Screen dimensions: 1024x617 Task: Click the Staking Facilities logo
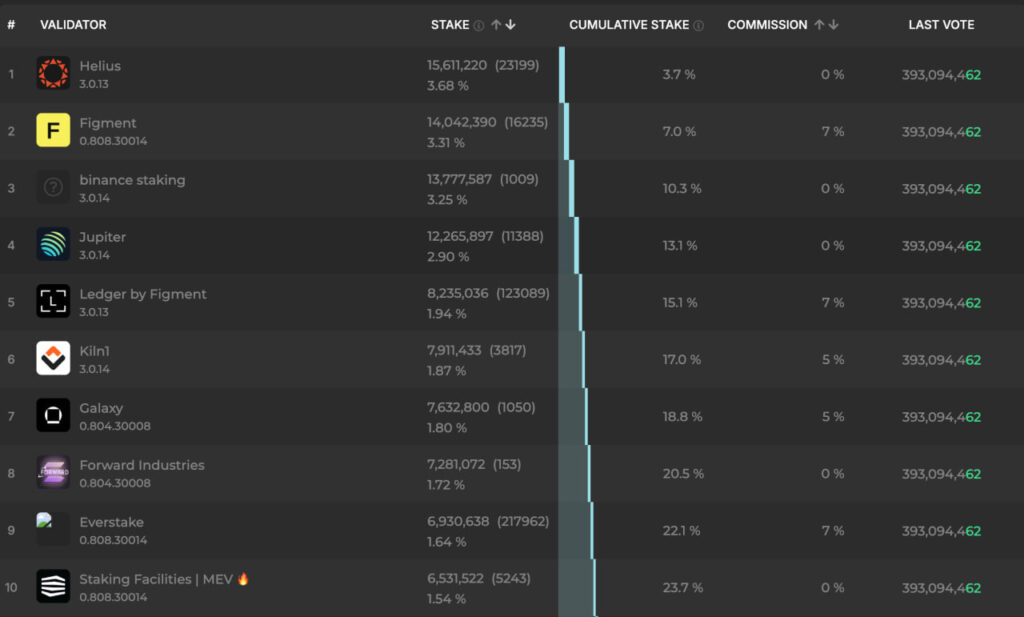tap(53, 586)
